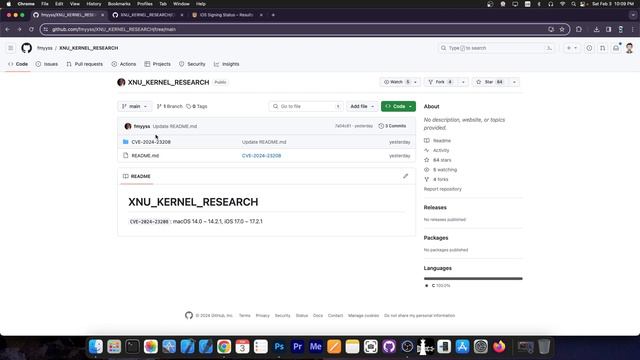Select the Security tab

click(192, 64)
